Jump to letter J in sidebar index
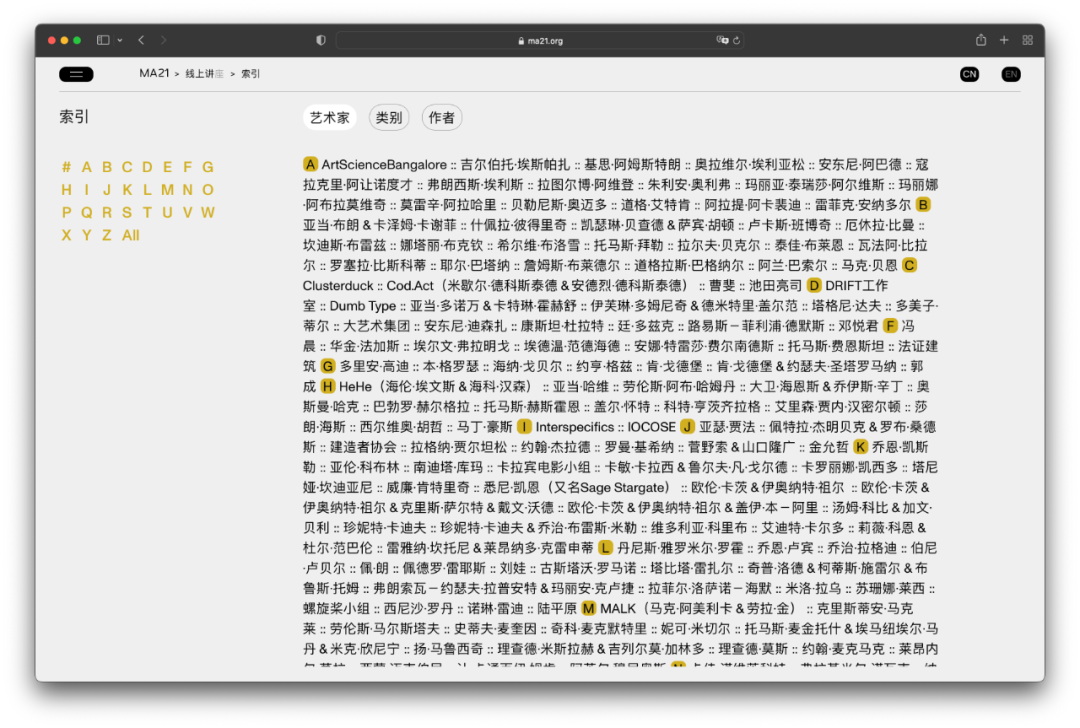 [x=107, y=189]
